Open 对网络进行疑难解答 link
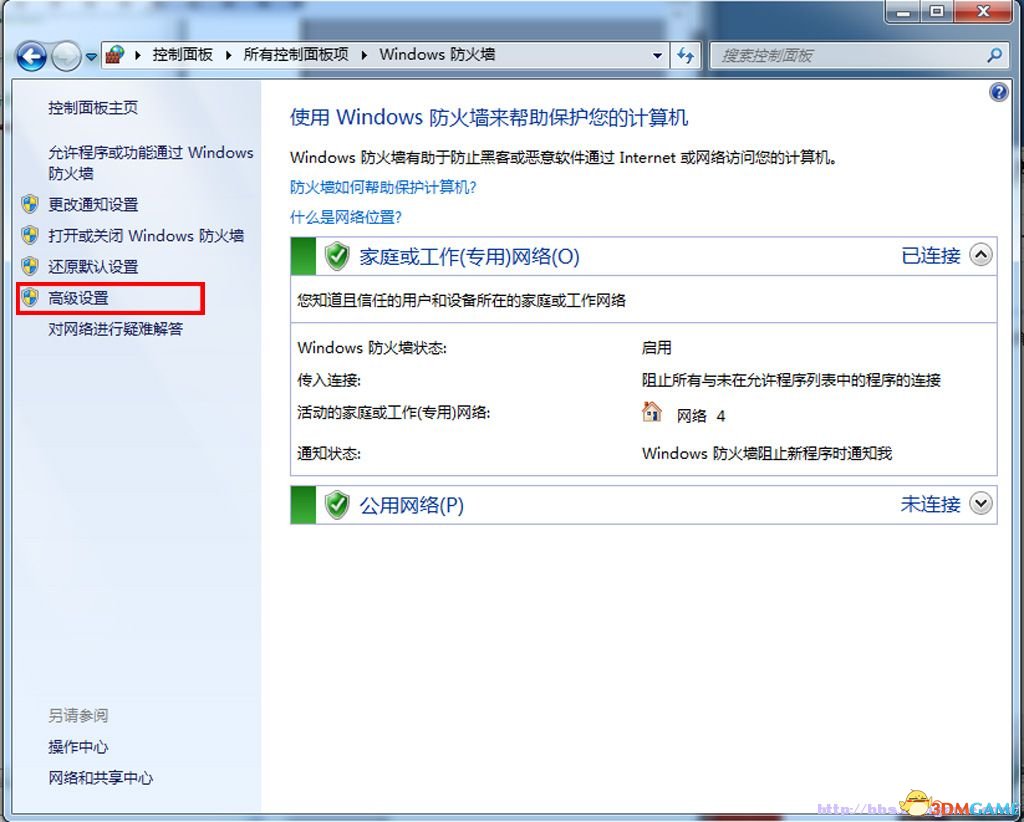The image size is (1024, 822). pyautogui.click(x=116, y=328)
